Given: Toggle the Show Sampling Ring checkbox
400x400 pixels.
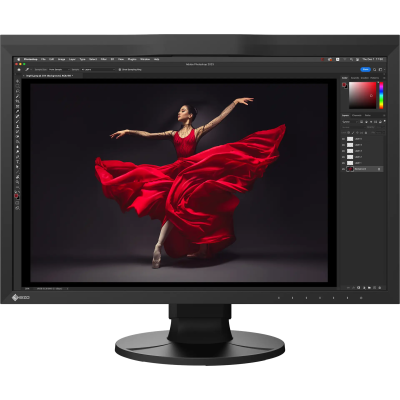Looking at the screenshot, I should [120, 70].
